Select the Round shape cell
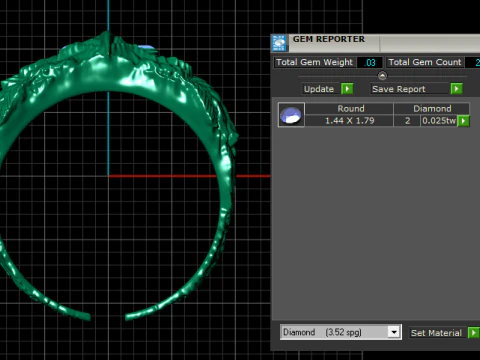480x360 pixels. [x=349, y=109]
